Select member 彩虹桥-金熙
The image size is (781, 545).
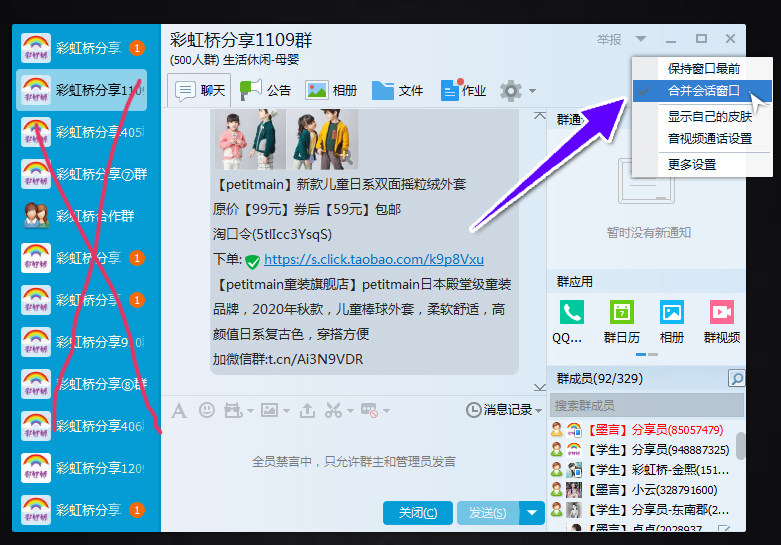(x=642, y=470)
